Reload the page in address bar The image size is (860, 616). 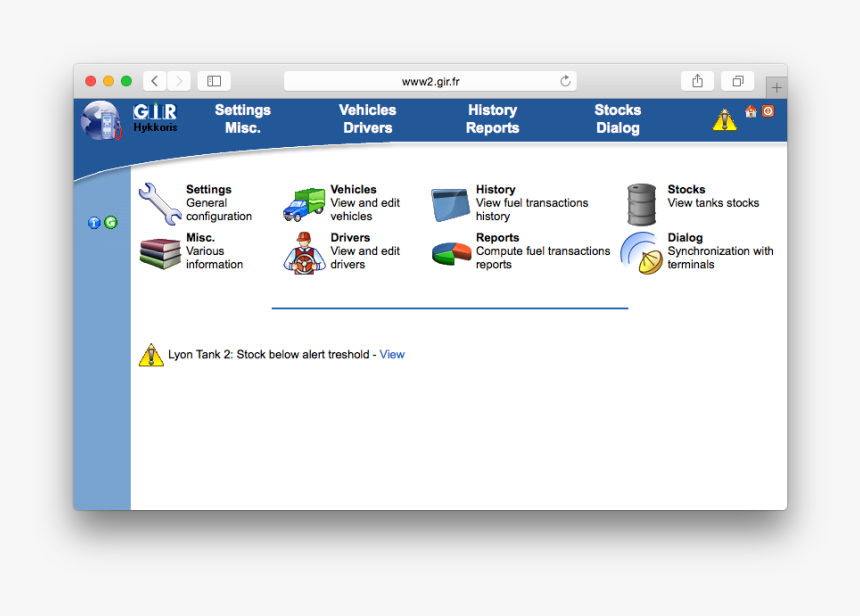pyautogui.click(x=565, y=81)
